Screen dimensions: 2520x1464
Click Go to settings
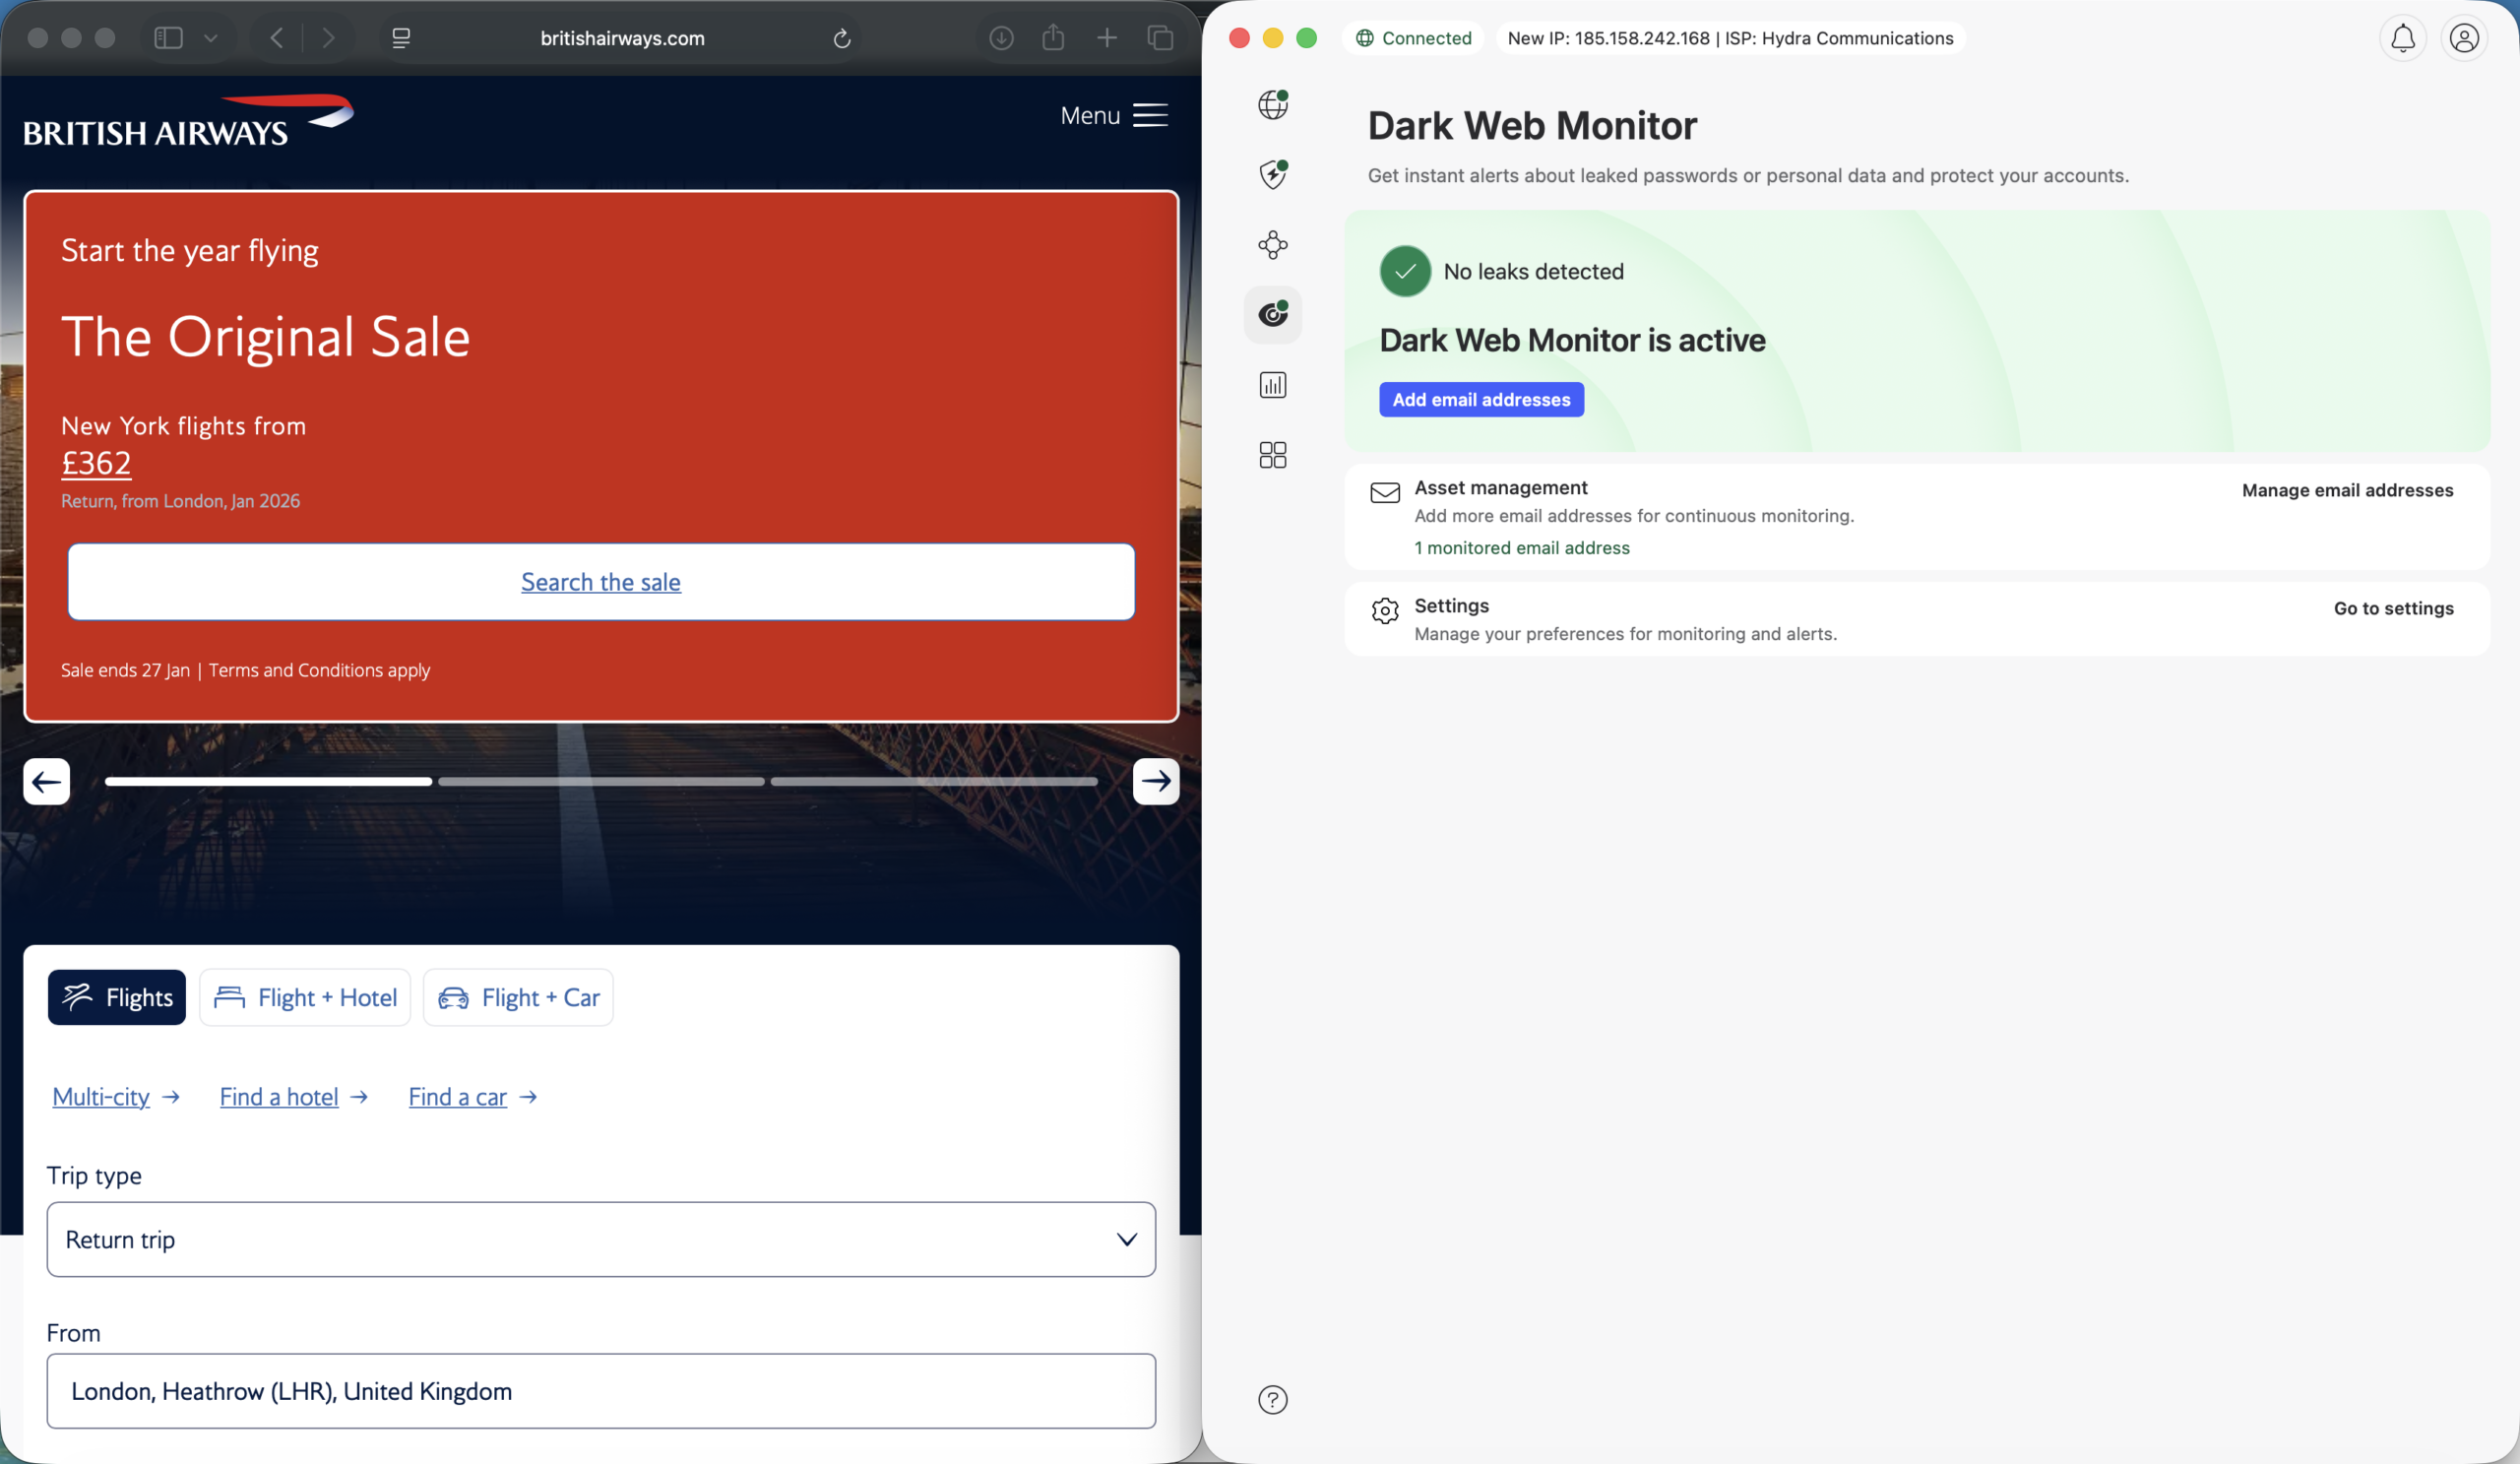tap(2393, 608)
